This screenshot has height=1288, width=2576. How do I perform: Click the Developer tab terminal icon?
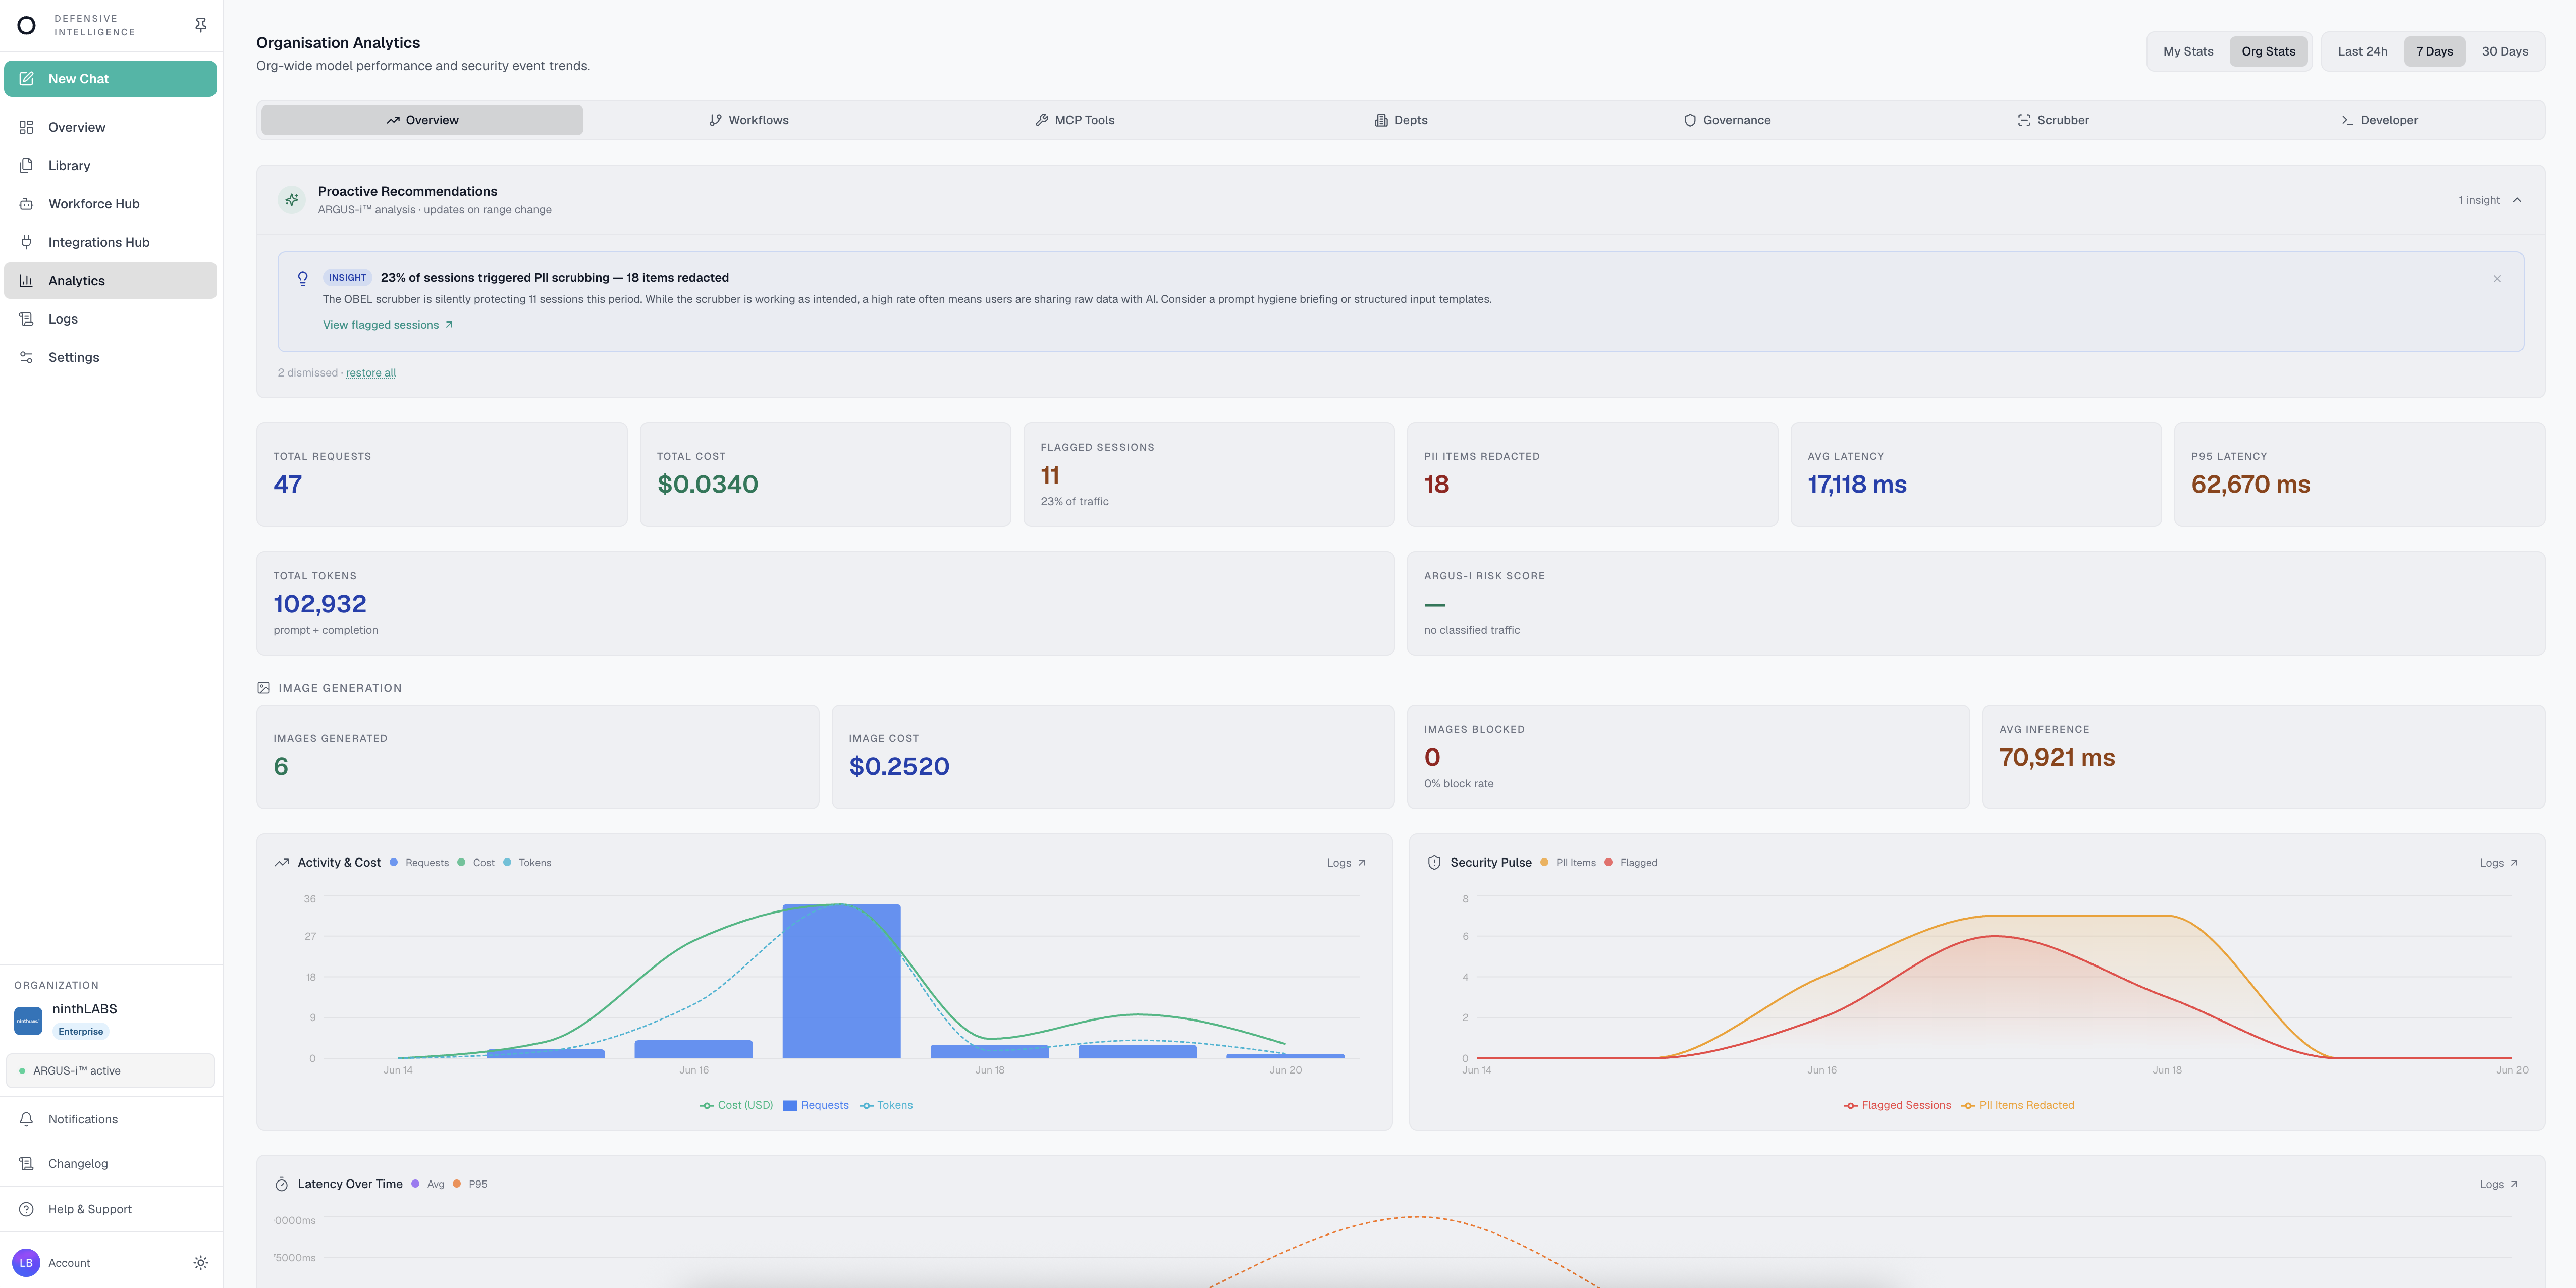[2347, 120]
